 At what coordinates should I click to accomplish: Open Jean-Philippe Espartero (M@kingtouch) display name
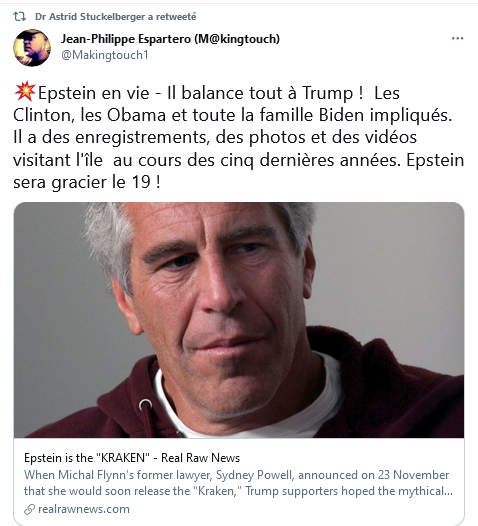click(x=170, y=39)
